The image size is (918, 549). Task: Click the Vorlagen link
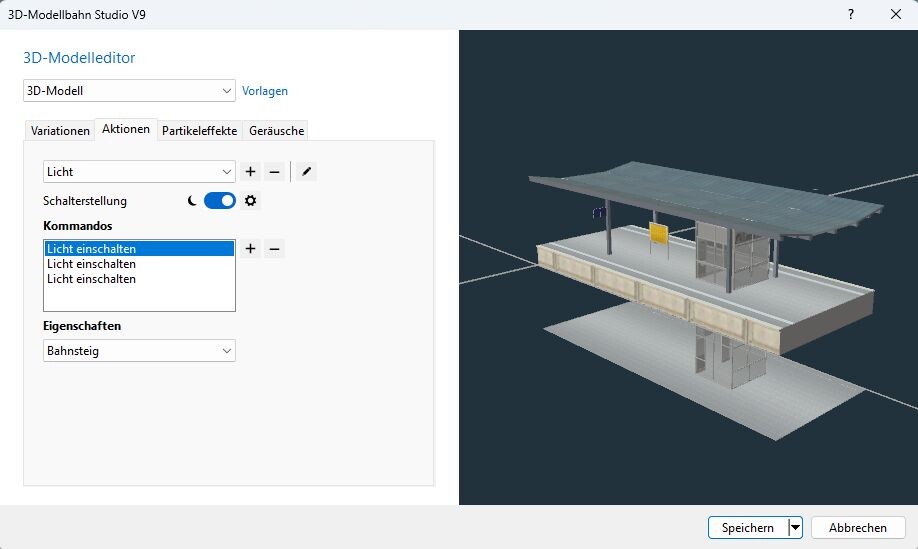pyautogui.click(x=265, y=91)
